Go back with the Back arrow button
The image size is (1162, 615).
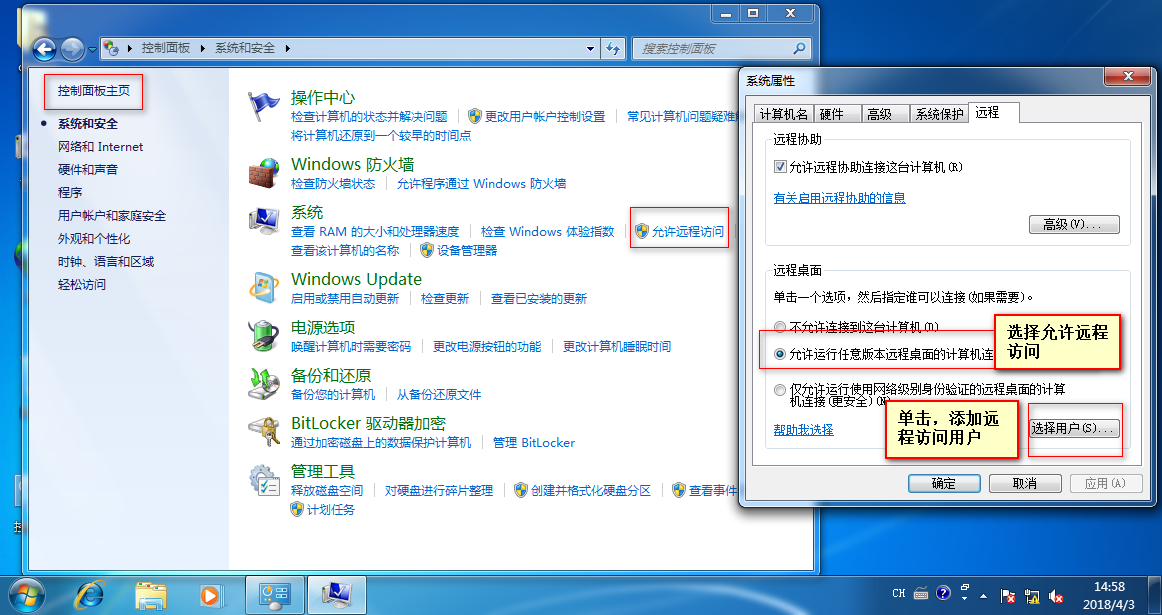pos(44,50)
